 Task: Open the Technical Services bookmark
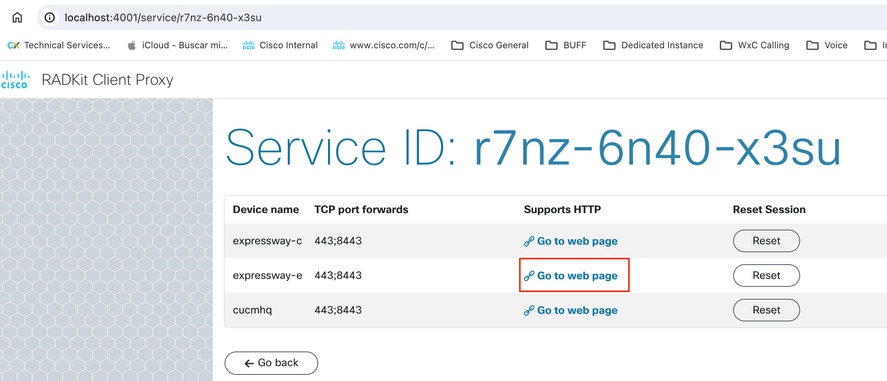59,45
